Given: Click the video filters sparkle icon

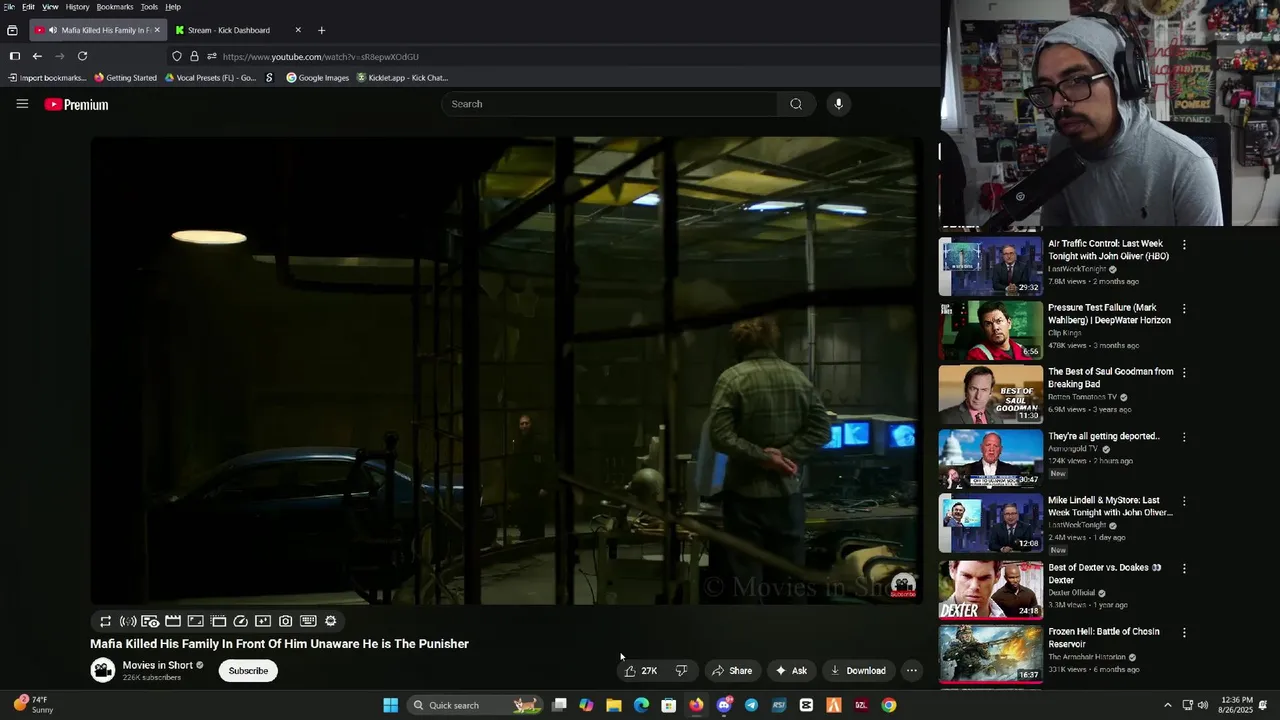Looking at the screenshot, I should [x=263, y=621].
